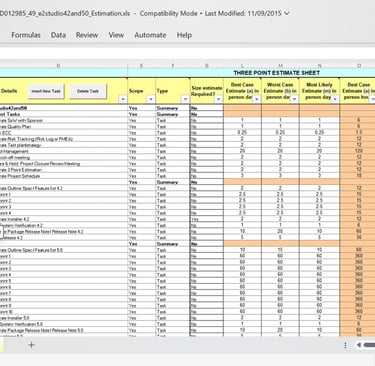This screenshot has width=375, height=366.
Task: Select the View ribbon tab
Action: pos(116,35)
